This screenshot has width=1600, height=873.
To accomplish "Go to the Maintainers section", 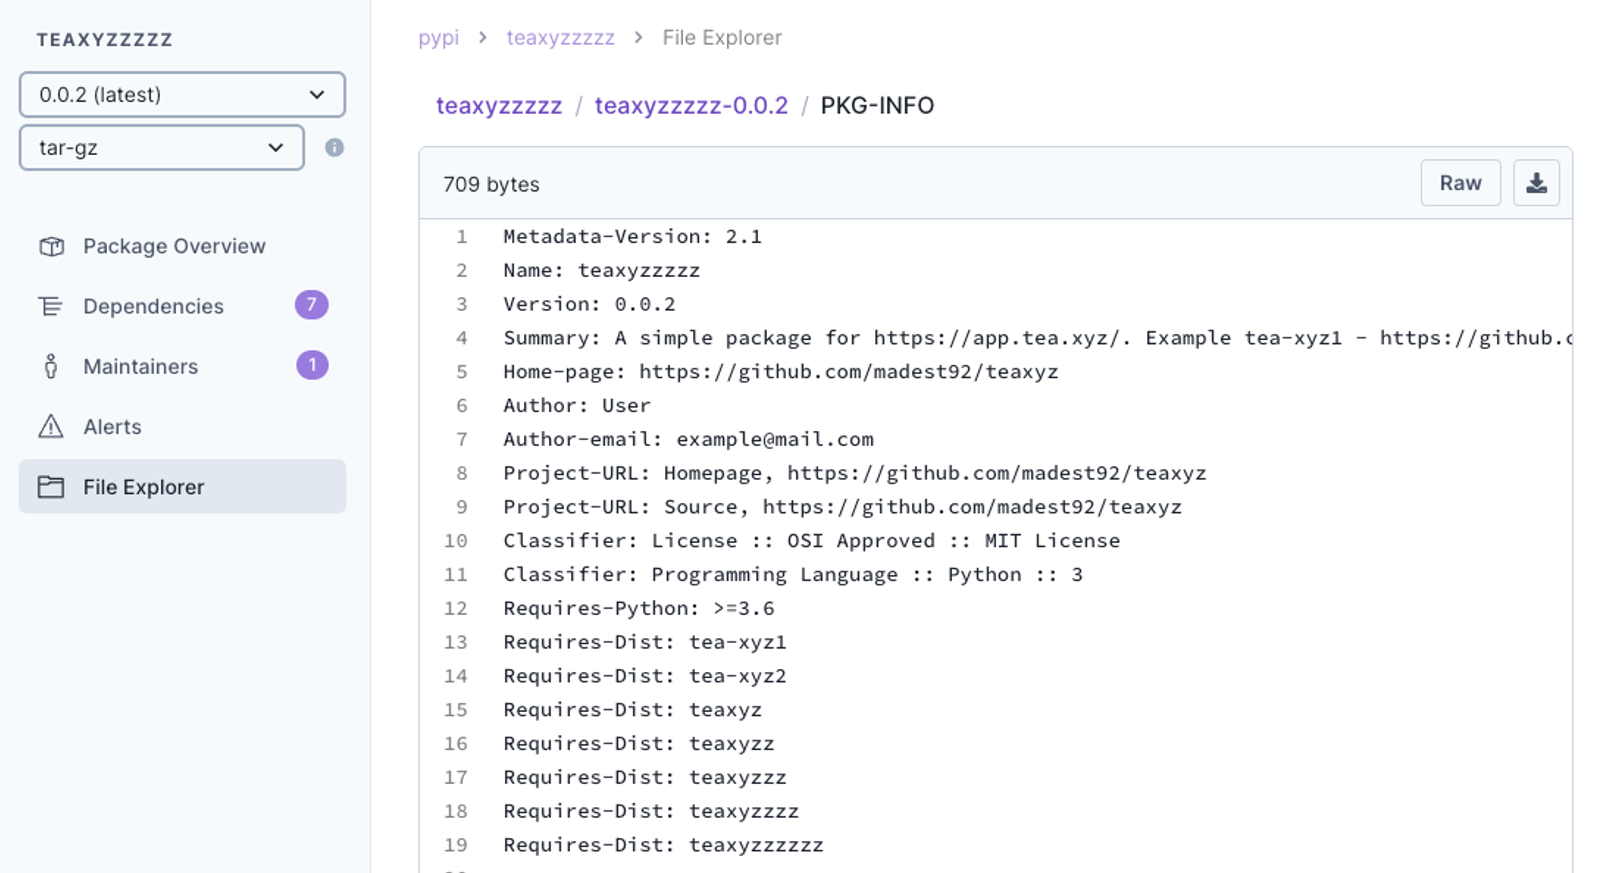I will [x=182, y=366].
